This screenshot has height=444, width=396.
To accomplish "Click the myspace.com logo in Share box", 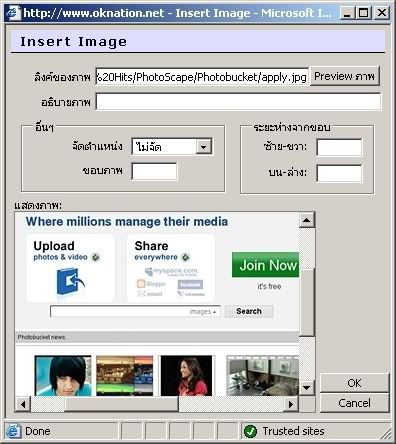I will point(171,272).
